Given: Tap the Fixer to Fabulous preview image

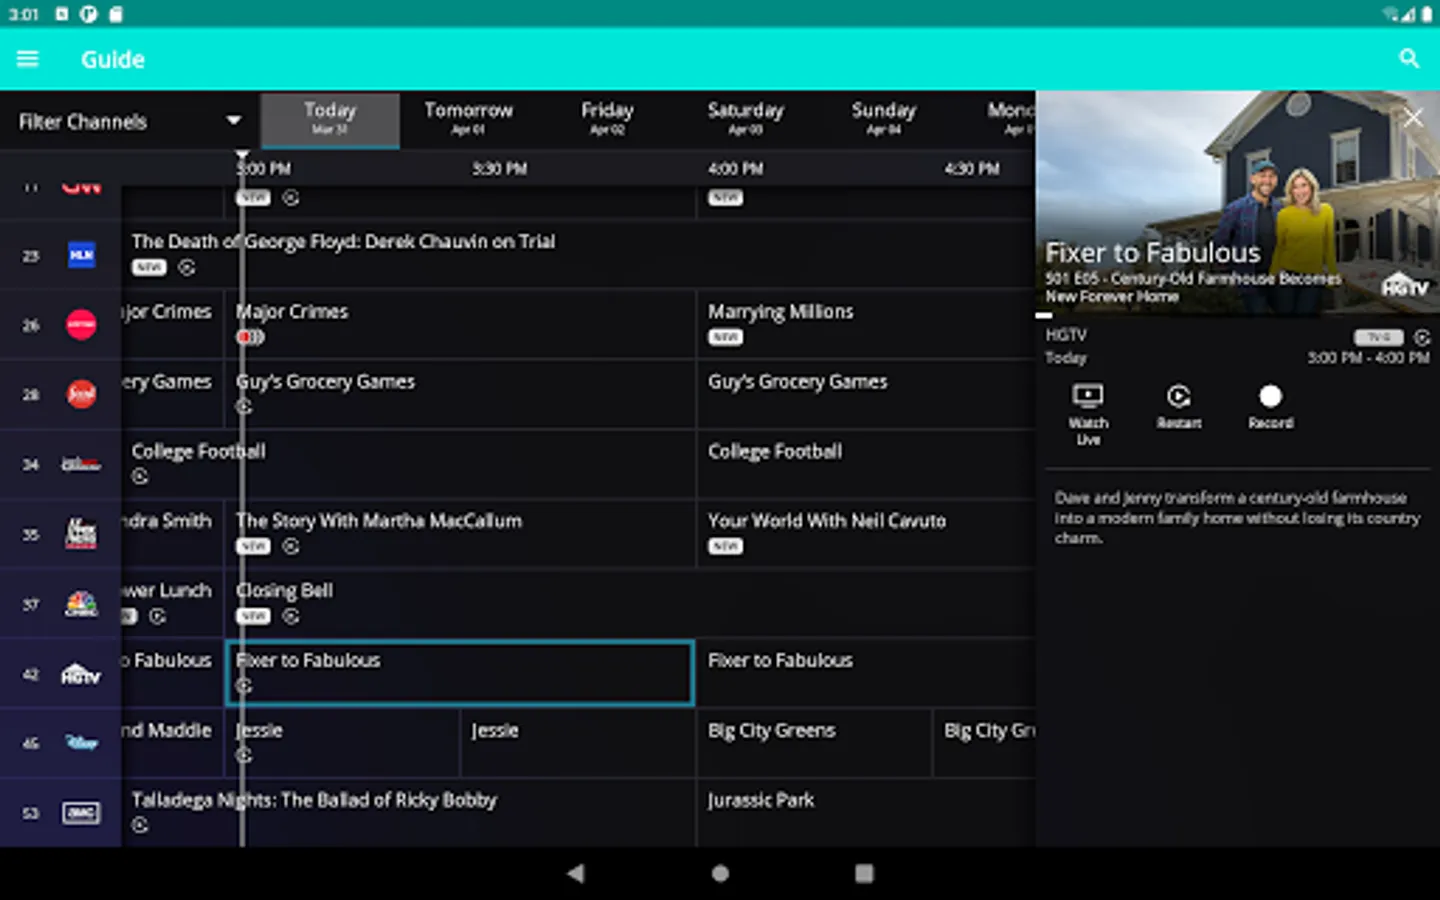Looking at the screenshot, I should click(1238, 203).
